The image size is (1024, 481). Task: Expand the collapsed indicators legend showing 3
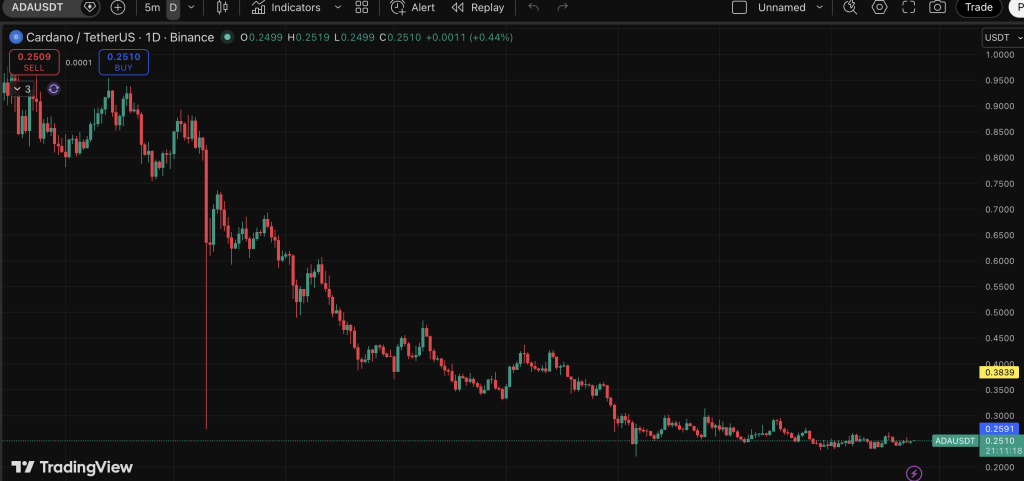tap(22, 89)
